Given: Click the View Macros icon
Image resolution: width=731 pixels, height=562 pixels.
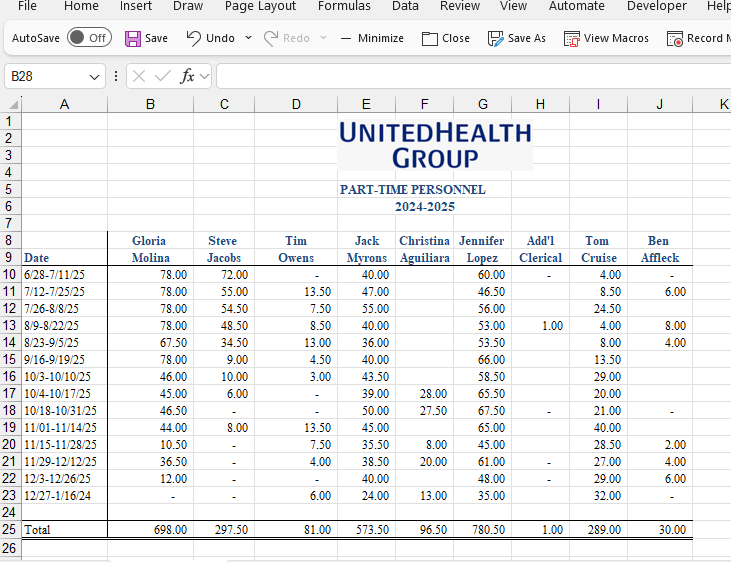Looking at the screenshot, I should [572, 38].
